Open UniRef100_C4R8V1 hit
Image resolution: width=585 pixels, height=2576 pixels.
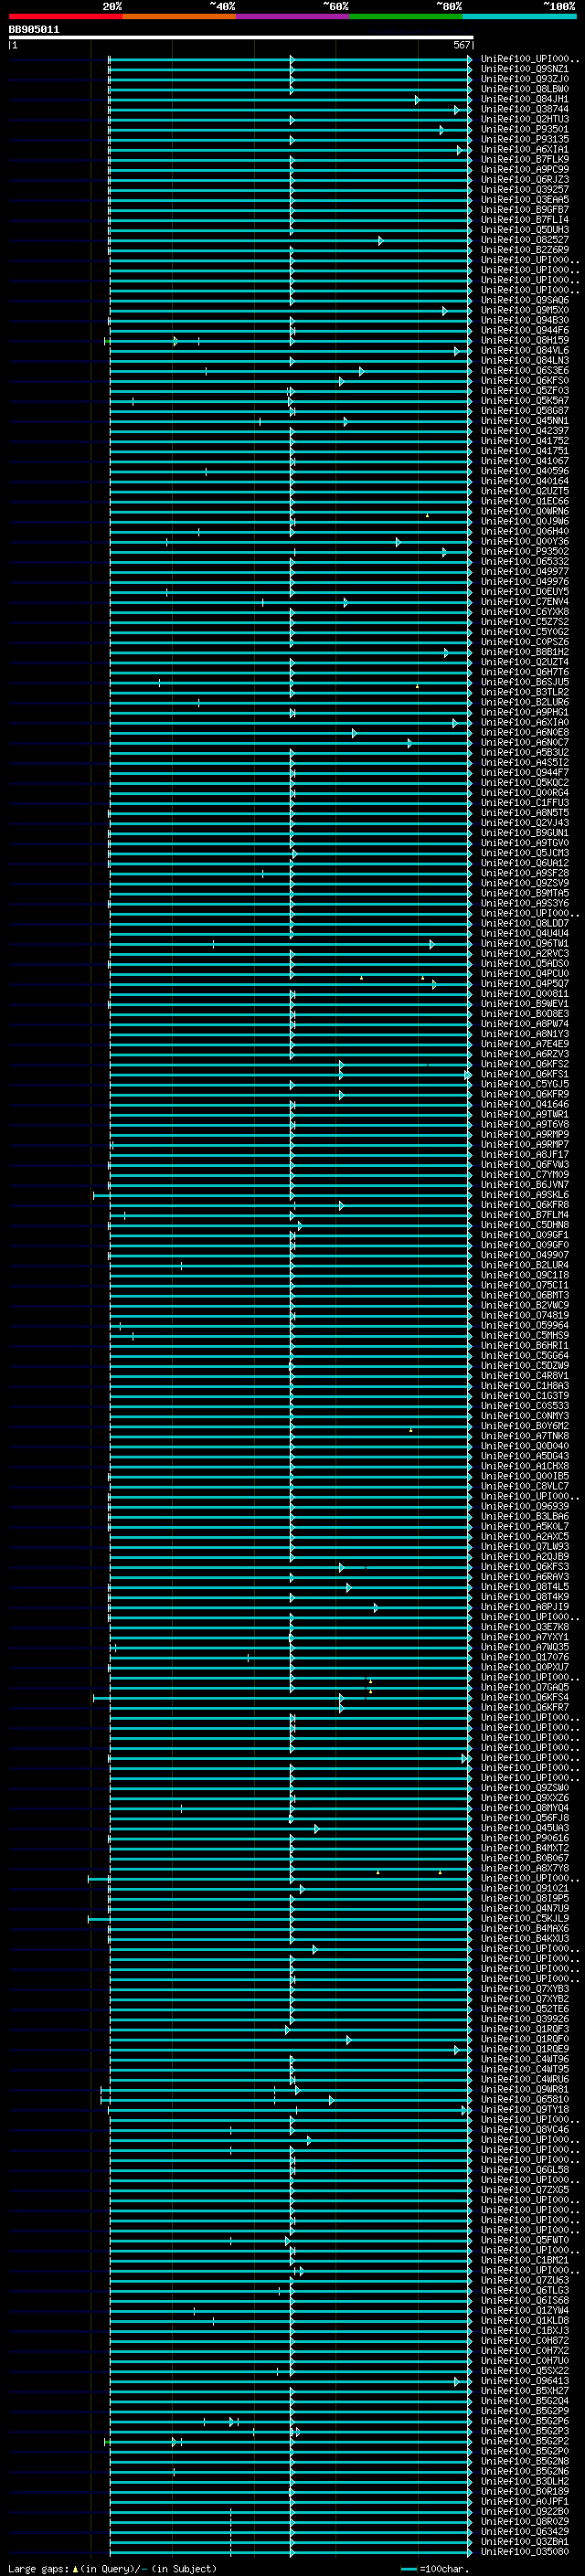(525, 1375)
